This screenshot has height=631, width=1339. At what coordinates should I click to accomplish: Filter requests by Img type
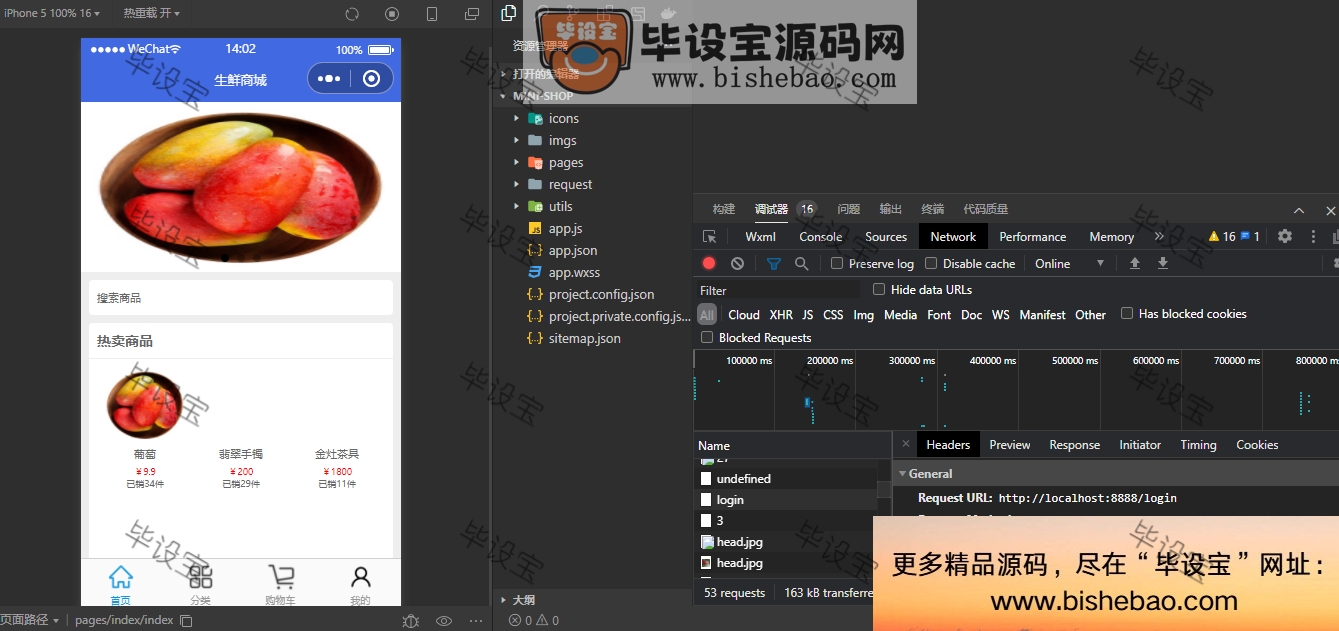click(863, 314)
